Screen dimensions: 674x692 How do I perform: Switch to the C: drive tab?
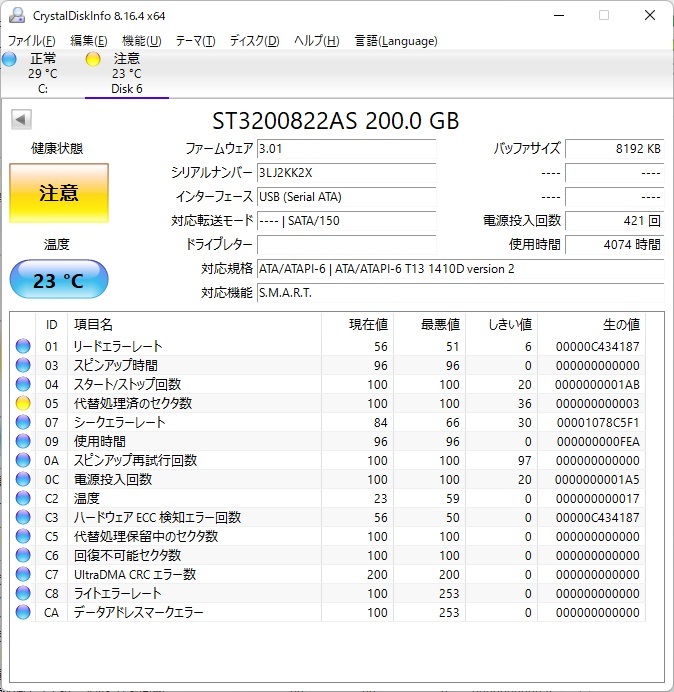click(43, 73)
